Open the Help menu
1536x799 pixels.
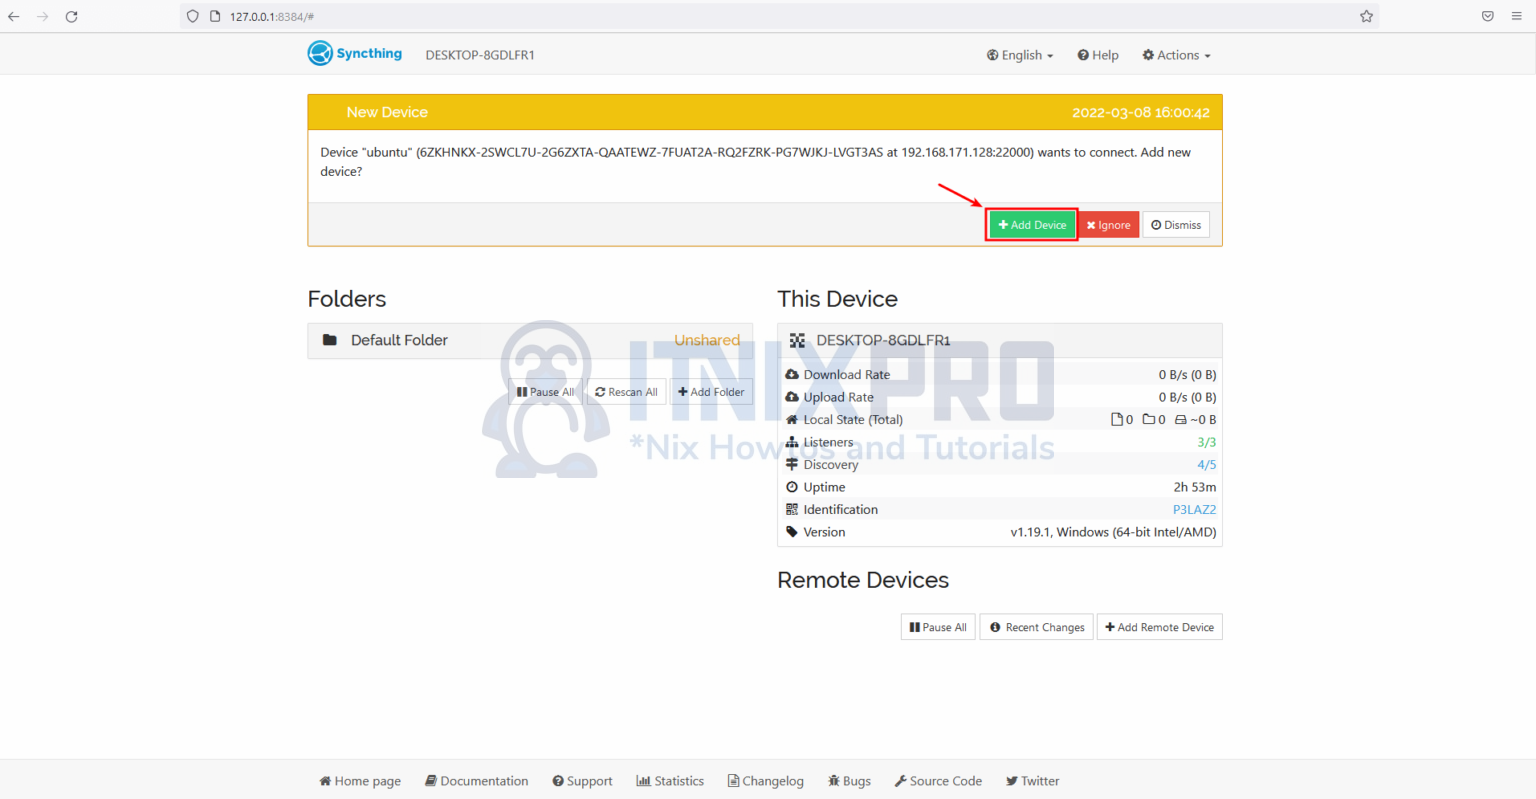coord(1097,55)
